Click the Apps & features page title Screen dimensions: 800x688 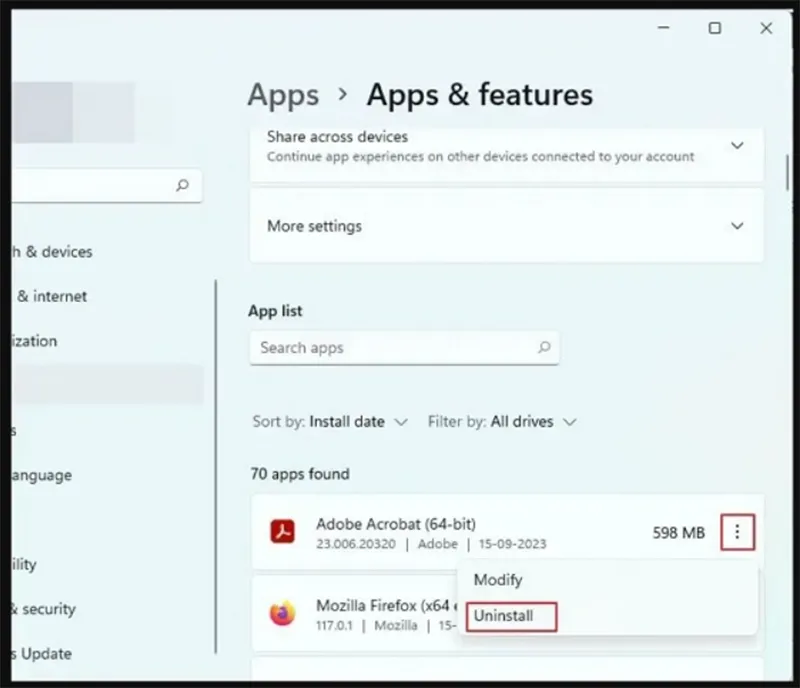tap(480, 95)
